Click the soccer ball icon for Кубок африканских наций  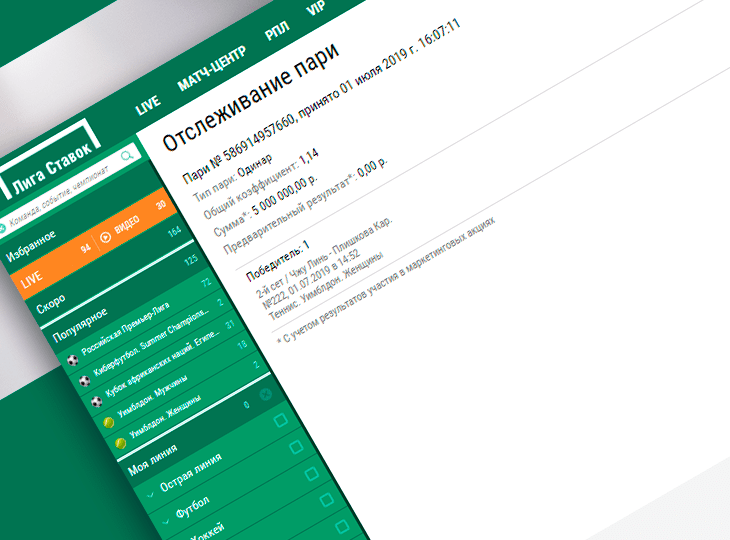97,401
